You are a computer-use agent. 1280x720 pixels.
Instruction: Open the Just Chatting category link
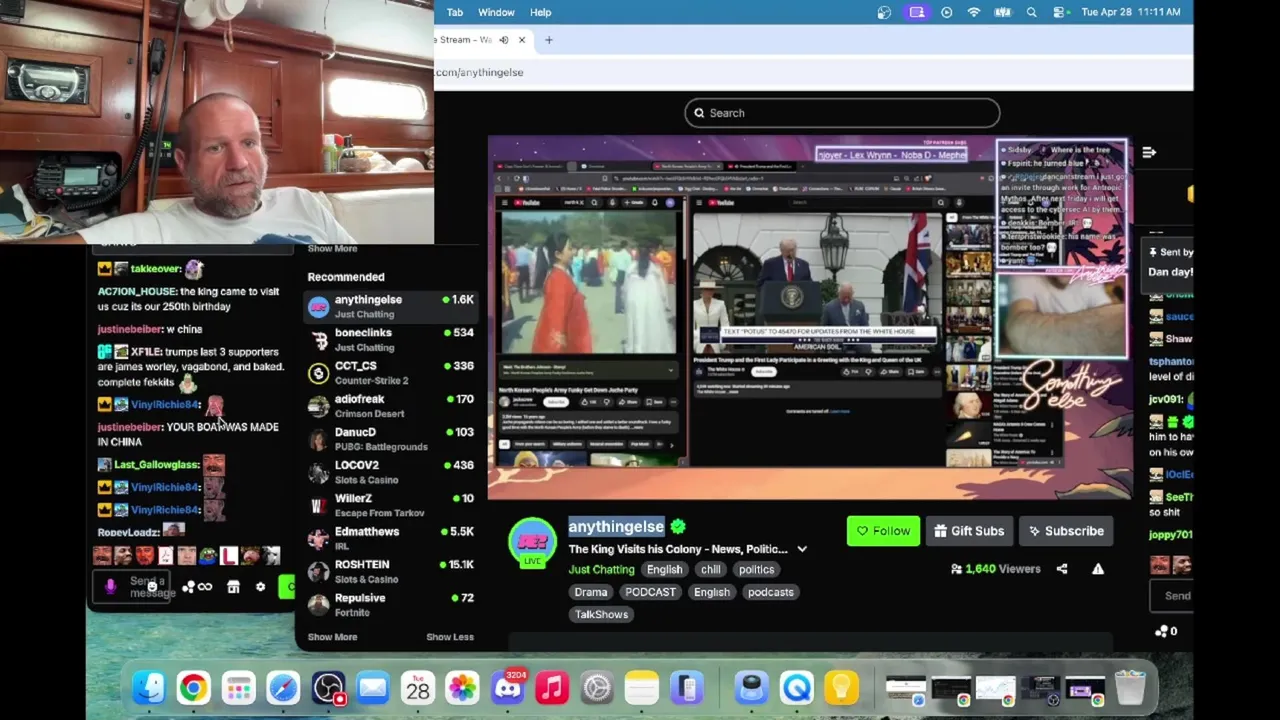601,569
